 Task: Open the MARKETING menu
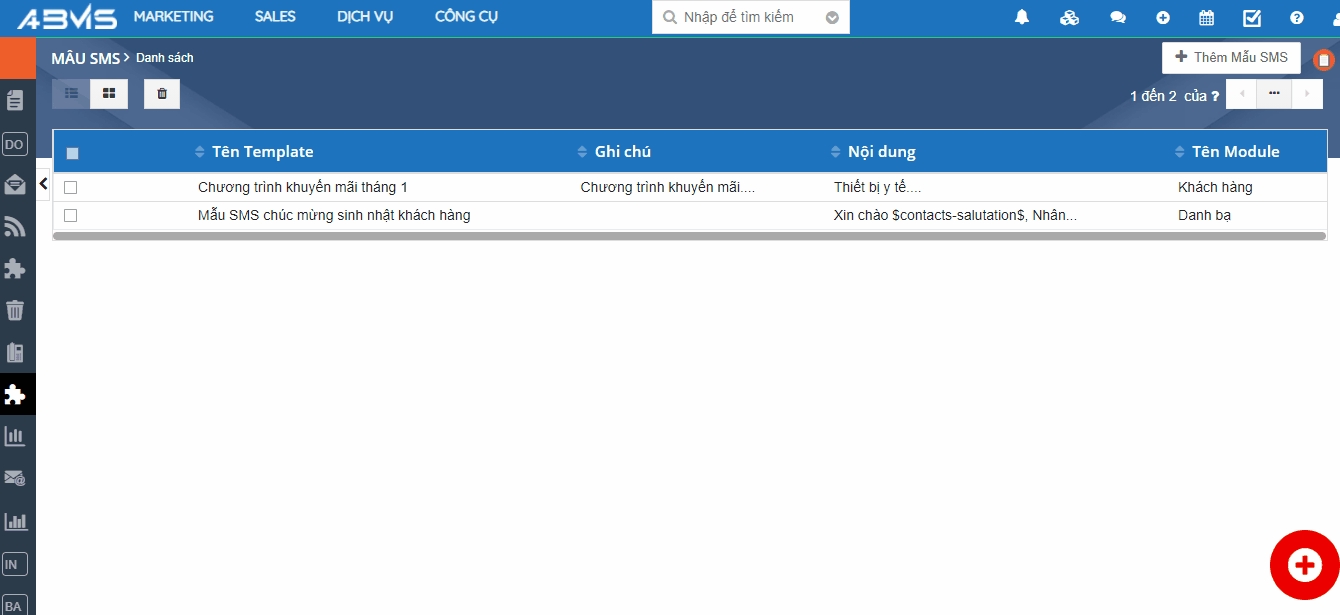(x=173, y=17)
